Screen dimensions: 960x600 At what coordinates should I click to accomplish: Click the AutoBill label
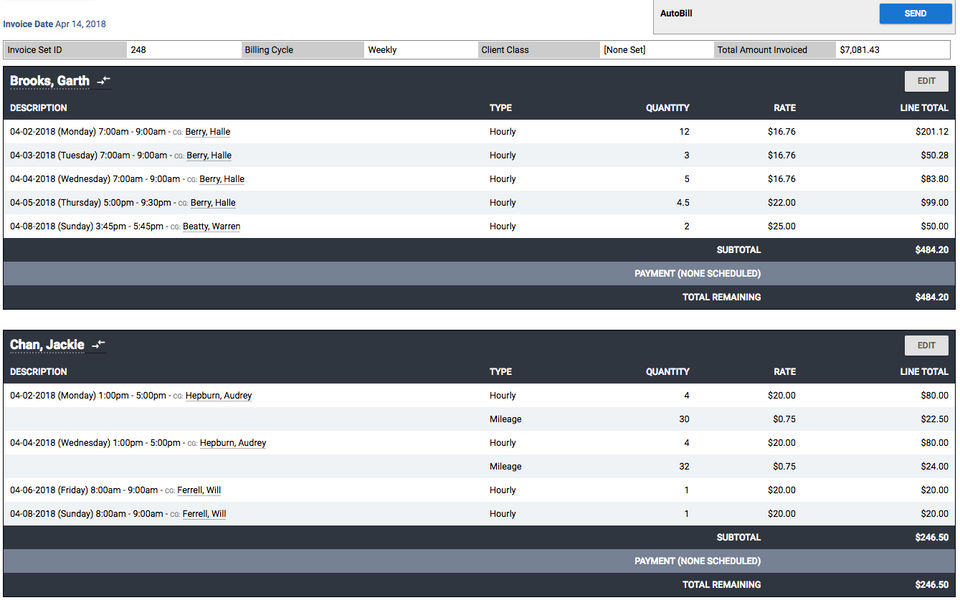click(676, 13)
